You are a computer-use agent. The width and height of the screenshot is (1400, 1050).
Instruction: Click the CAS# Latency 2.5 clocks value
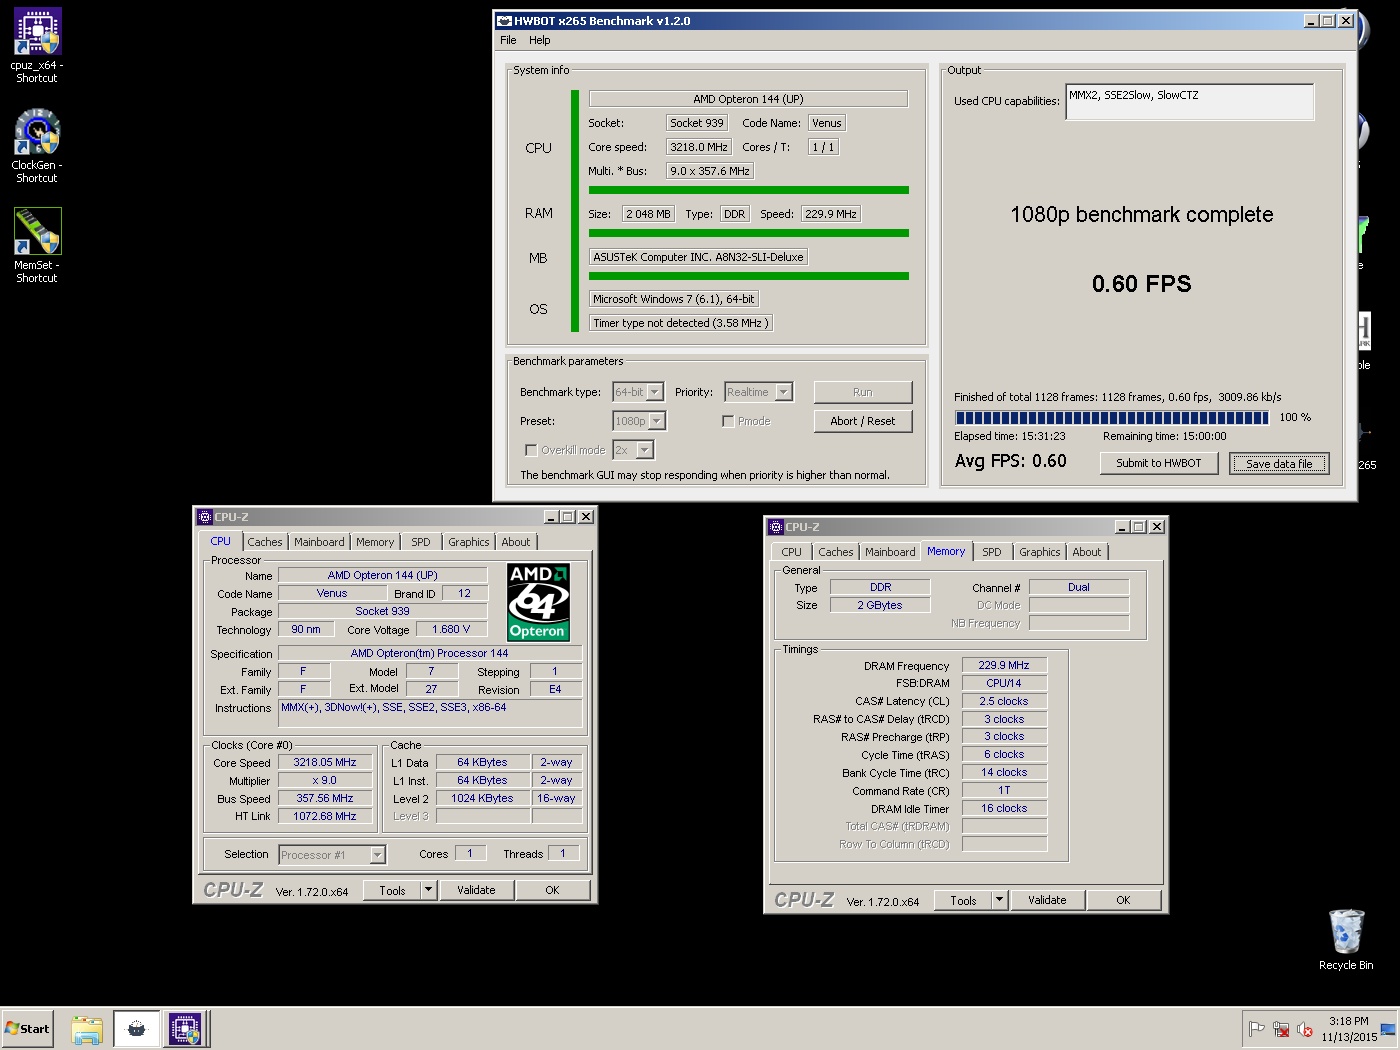click(1004, 701)
